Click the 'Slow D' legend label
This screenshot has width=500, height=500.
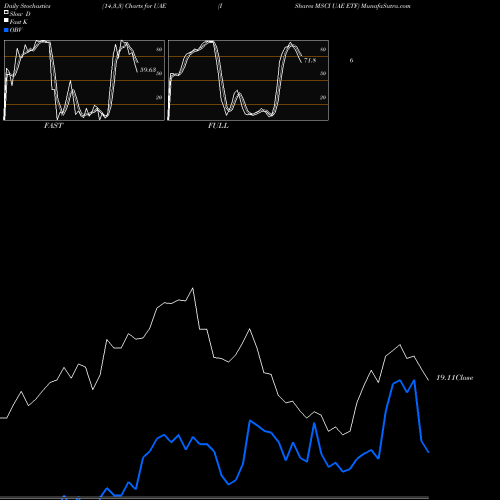[20, 14]
